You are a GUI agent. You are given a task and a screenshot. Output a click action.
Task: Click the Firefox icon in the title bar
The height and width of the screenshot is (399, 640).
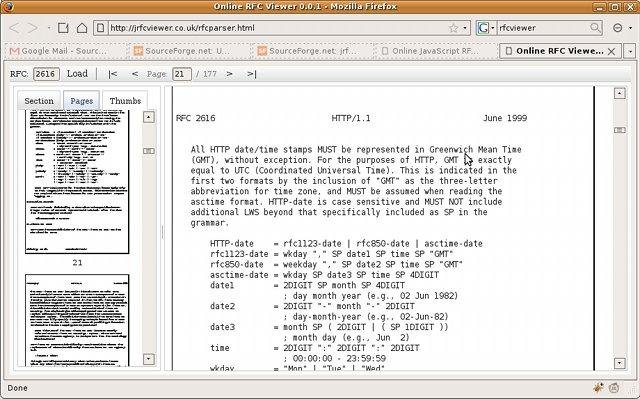(8, 7)
